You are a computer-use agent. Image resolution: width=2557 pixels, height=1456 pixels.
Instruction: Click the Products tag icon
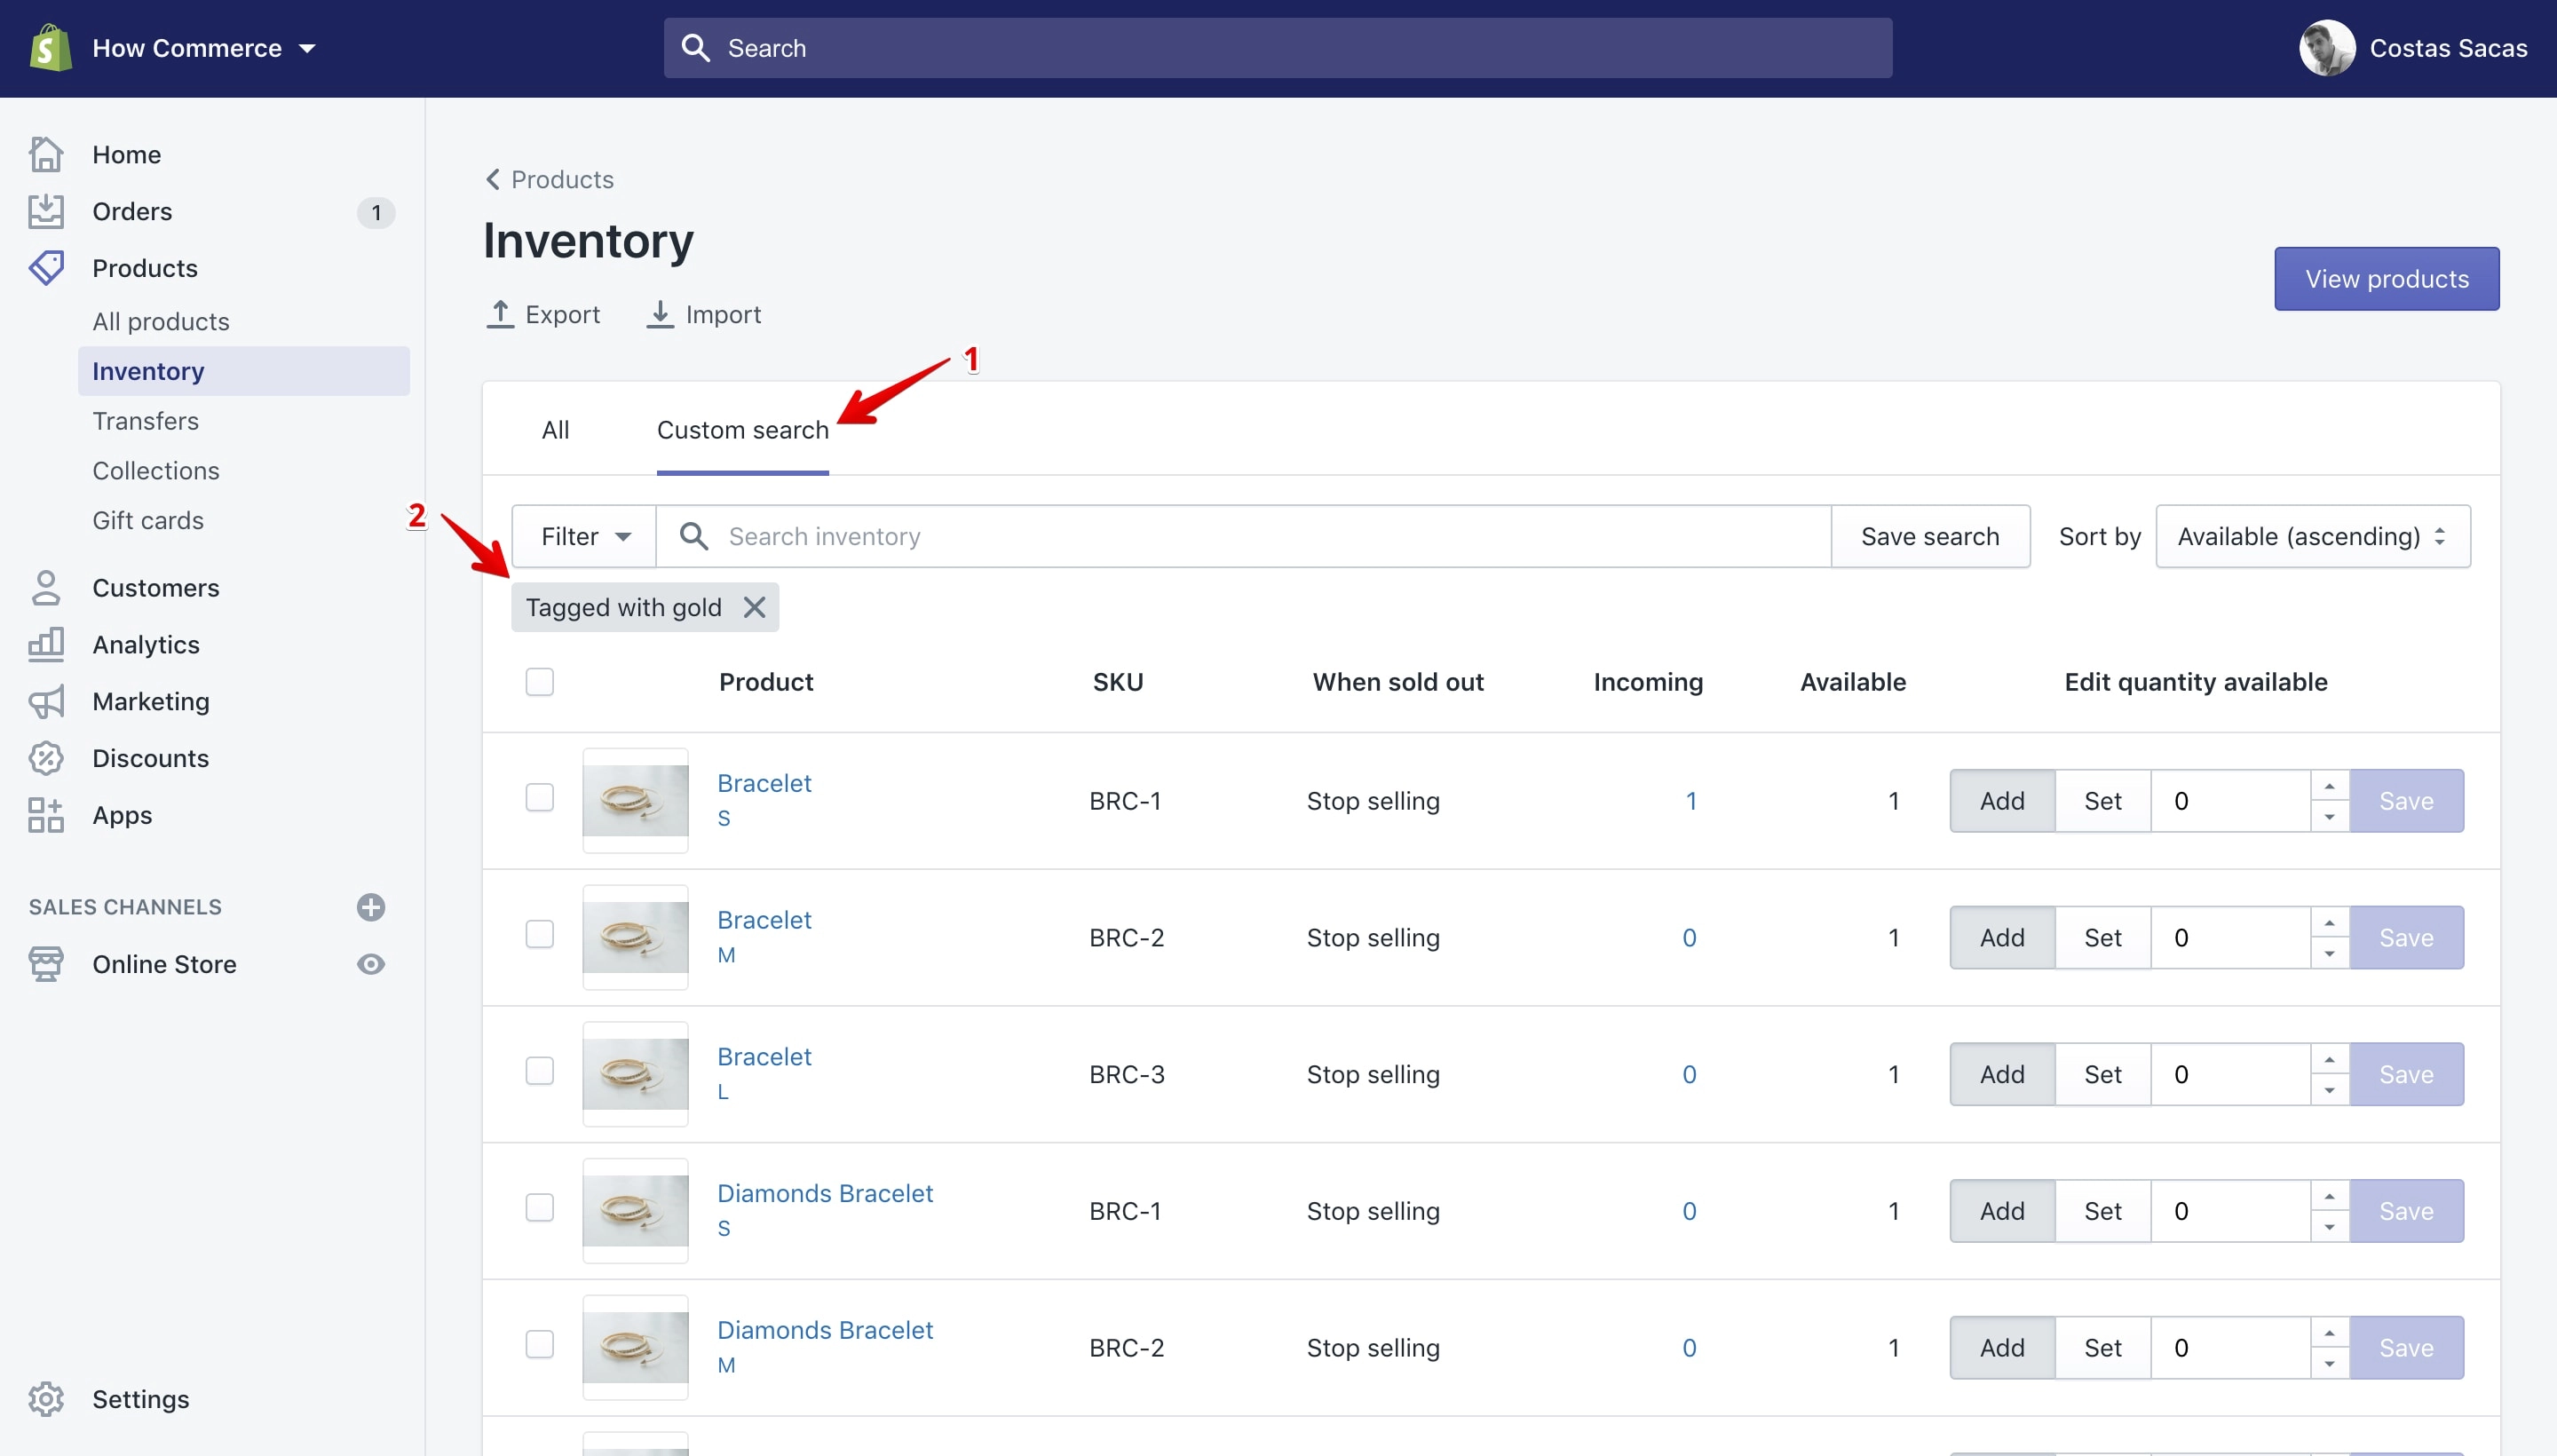point(46,268)
